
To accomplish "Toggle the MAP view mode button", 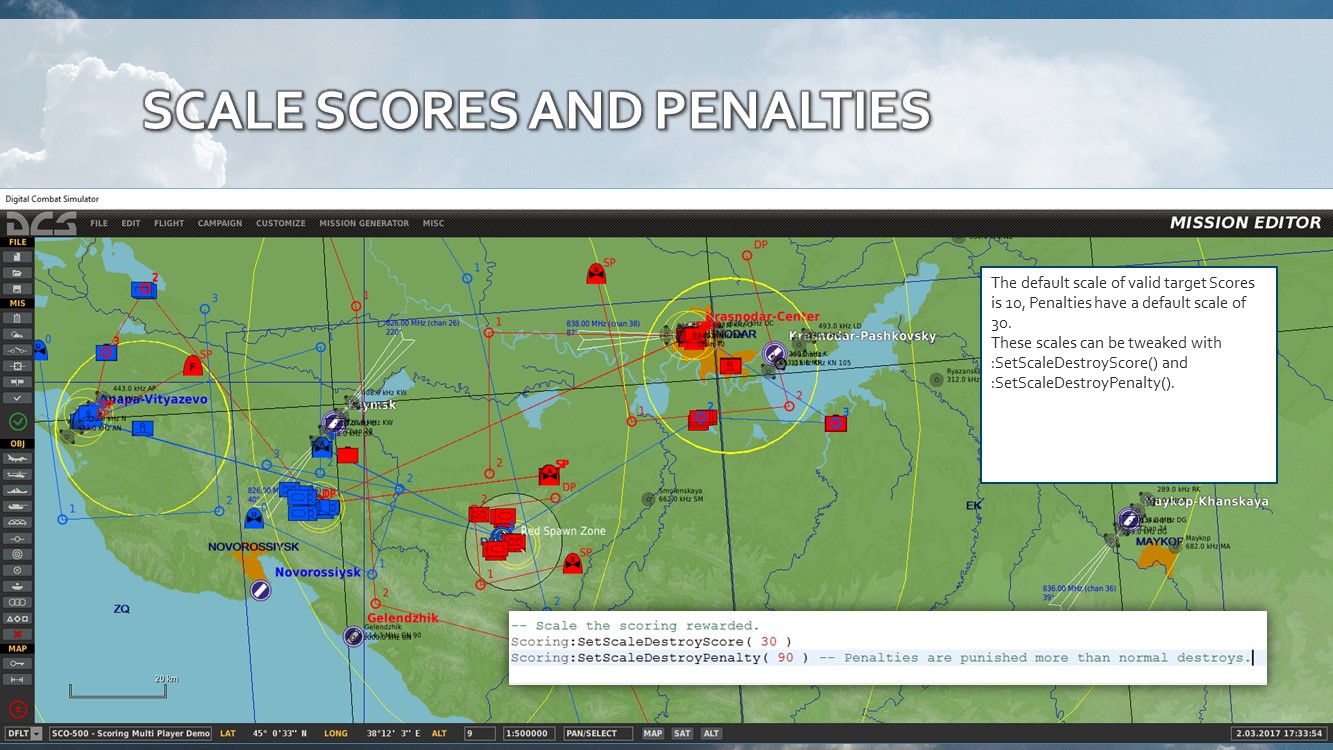I will (652, 733).
